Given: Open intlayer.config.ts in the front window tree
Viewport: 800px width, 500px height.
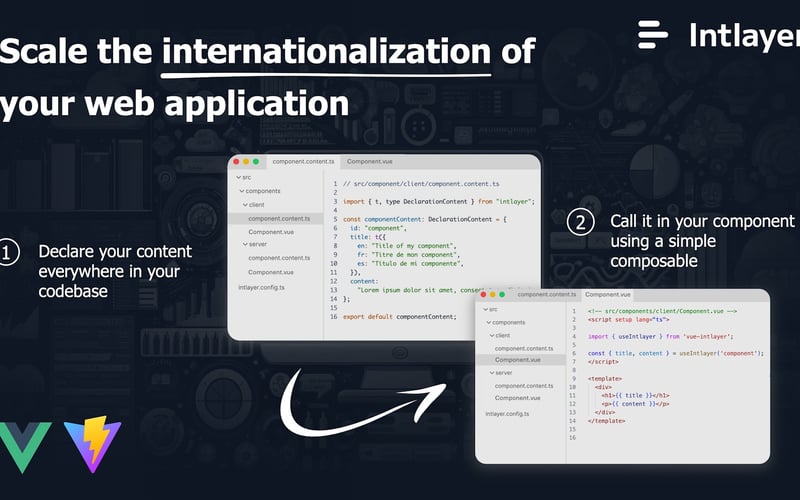Looking at the screenshot, I should [507, 414].
